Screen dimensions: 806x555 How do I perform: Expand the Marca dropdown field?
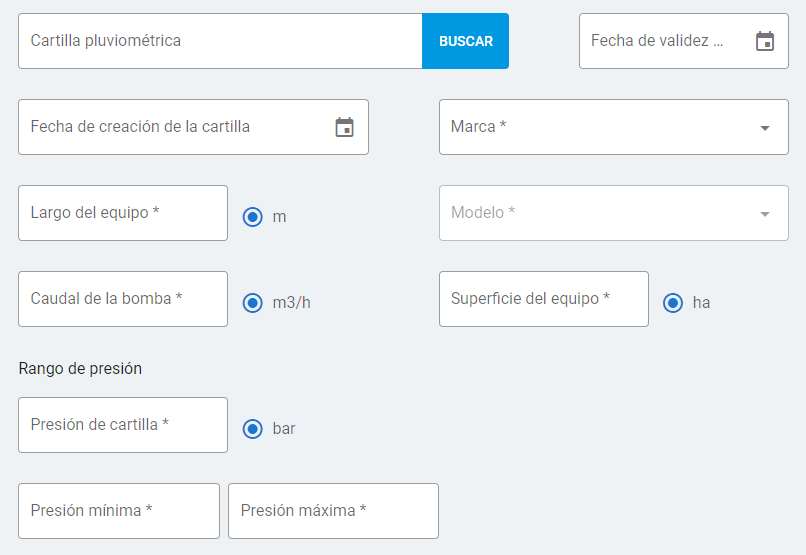point(600,127)
